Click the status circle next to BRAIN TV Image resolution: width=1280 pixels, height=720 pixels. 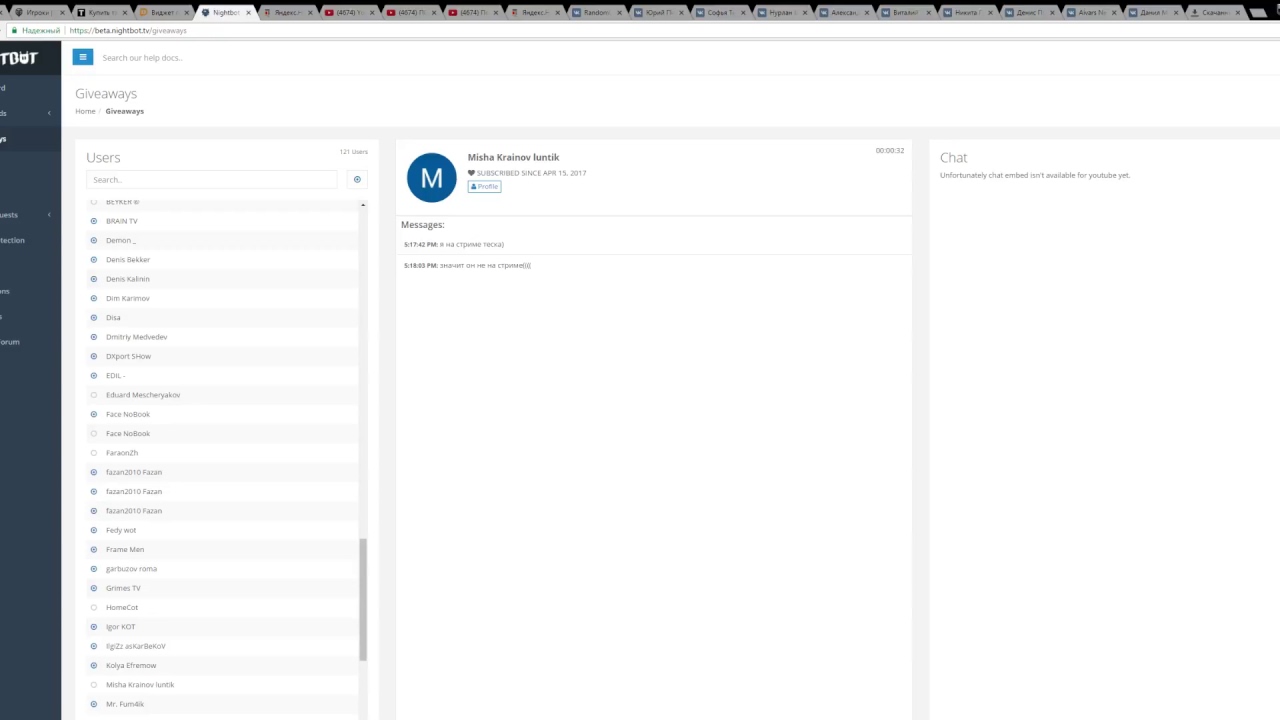pos(94,221)
